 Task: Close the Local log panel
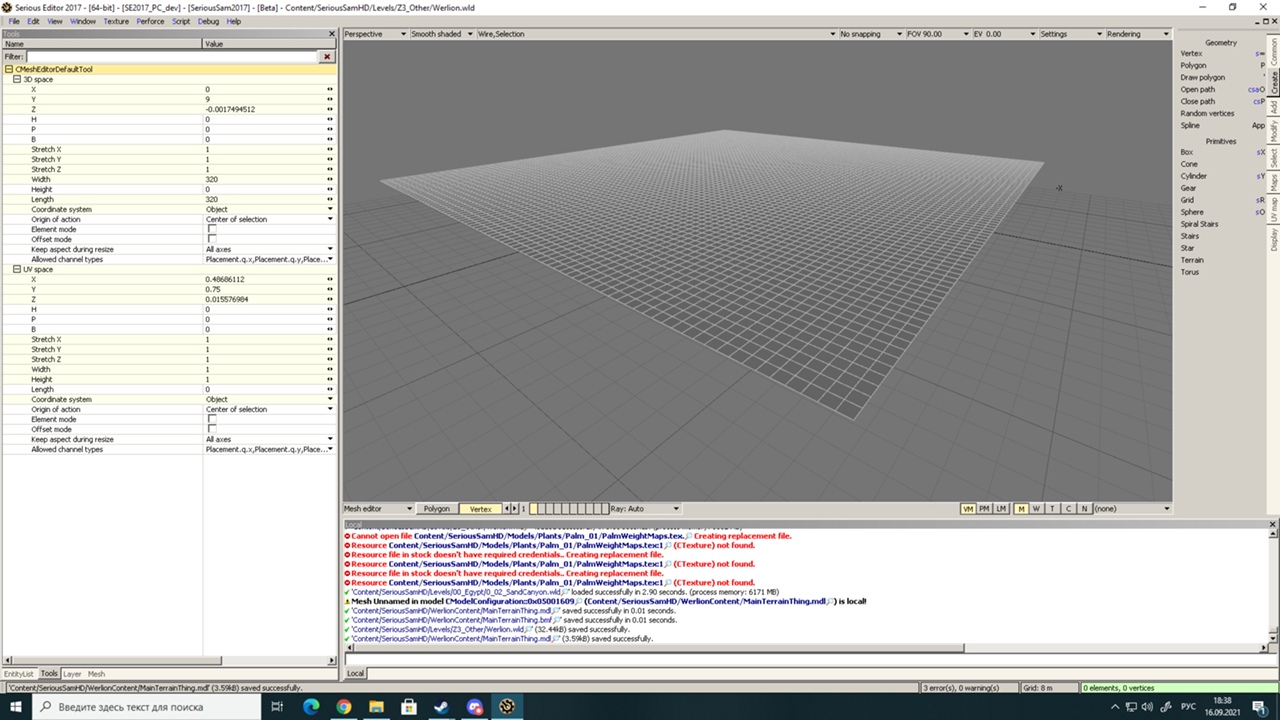click(x=1273, y=524)
